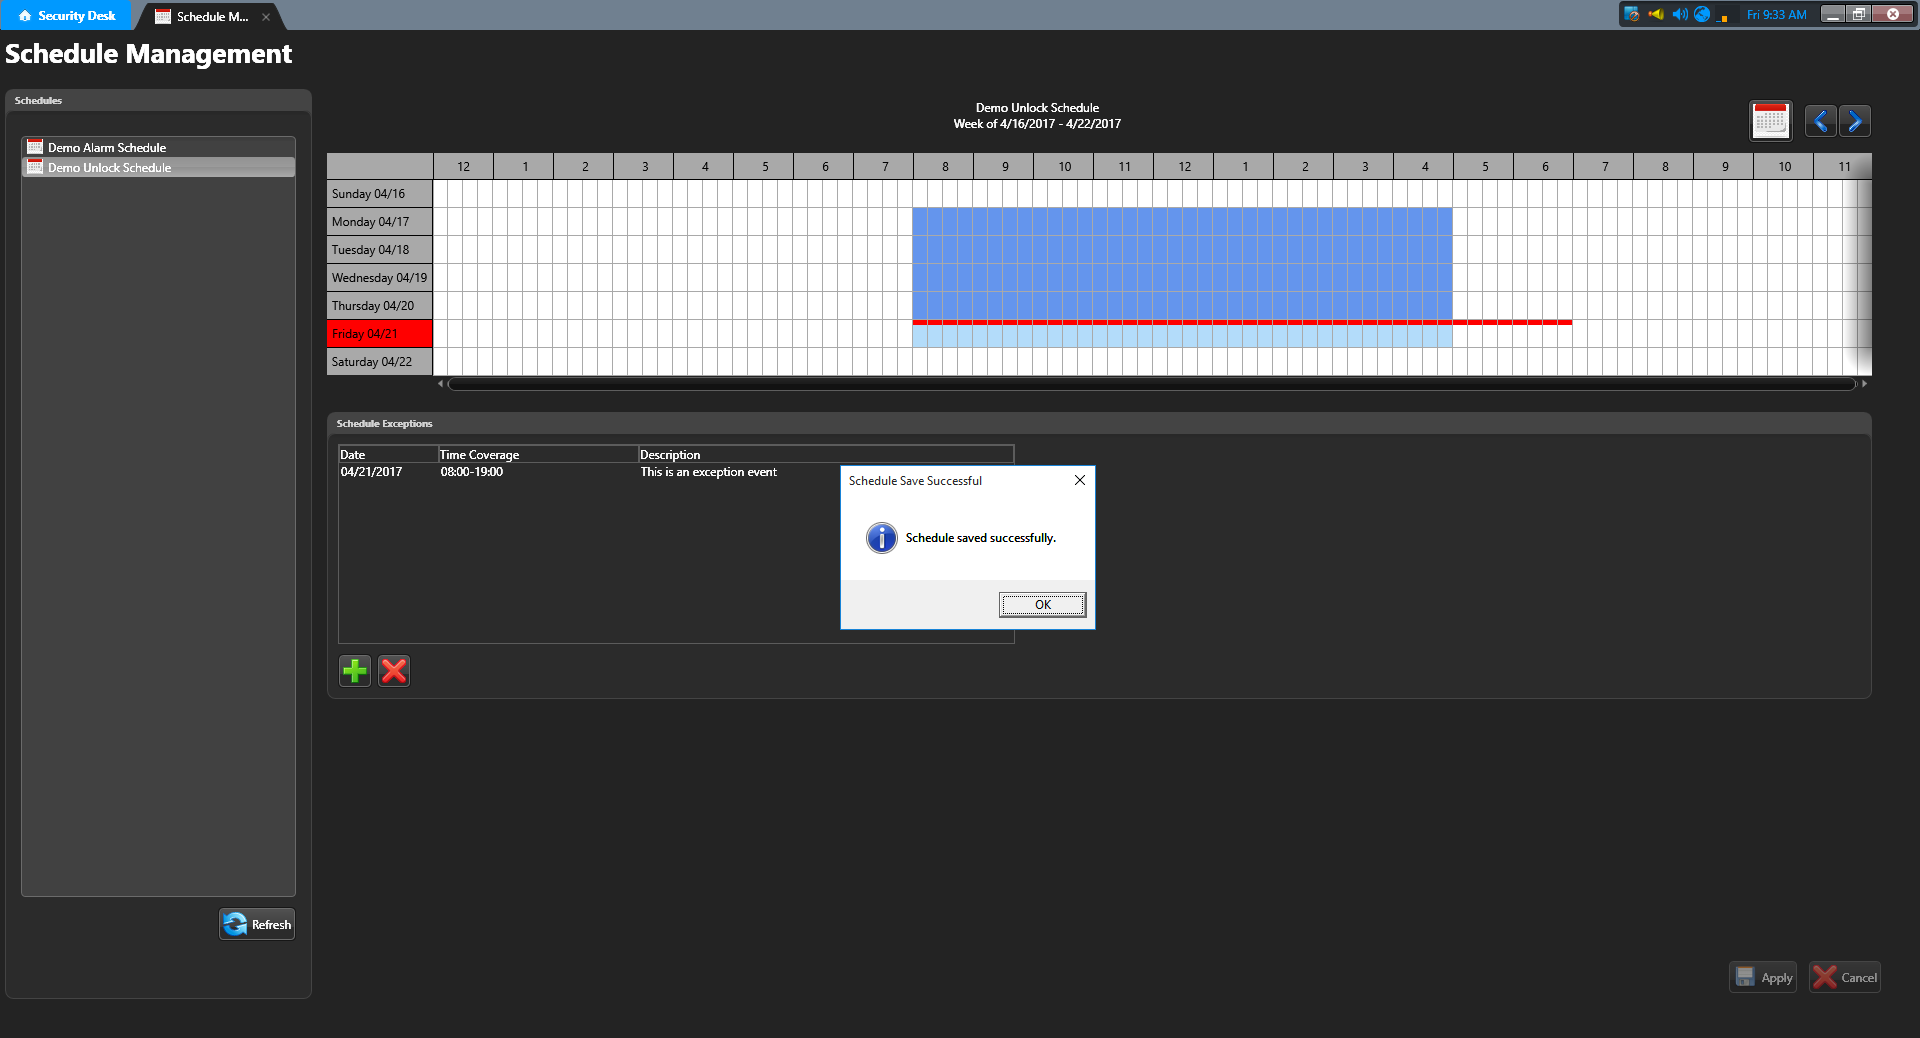Screen dimensions: 1920x1038
Task: Refresh the schedules list
Action: (257, 924)
